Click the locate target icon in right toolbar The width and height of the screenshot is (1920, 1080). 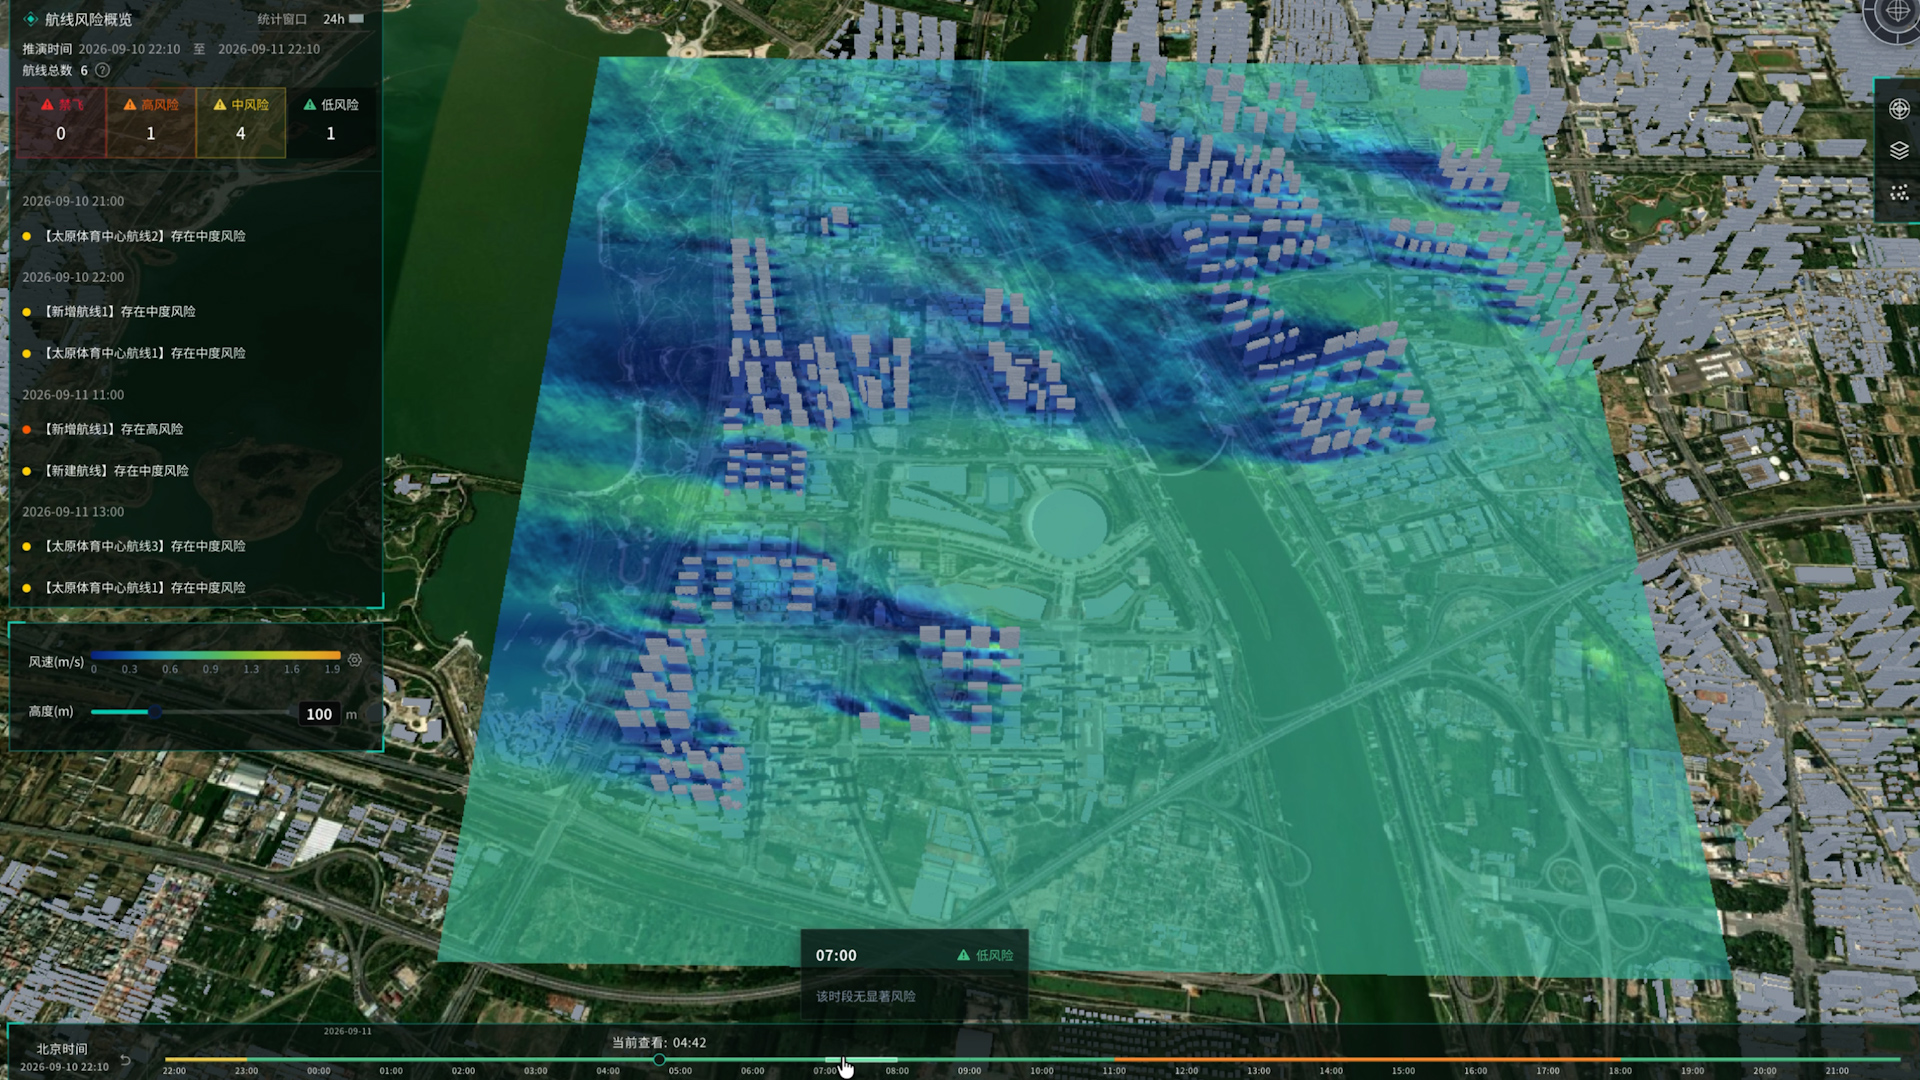1899,109
